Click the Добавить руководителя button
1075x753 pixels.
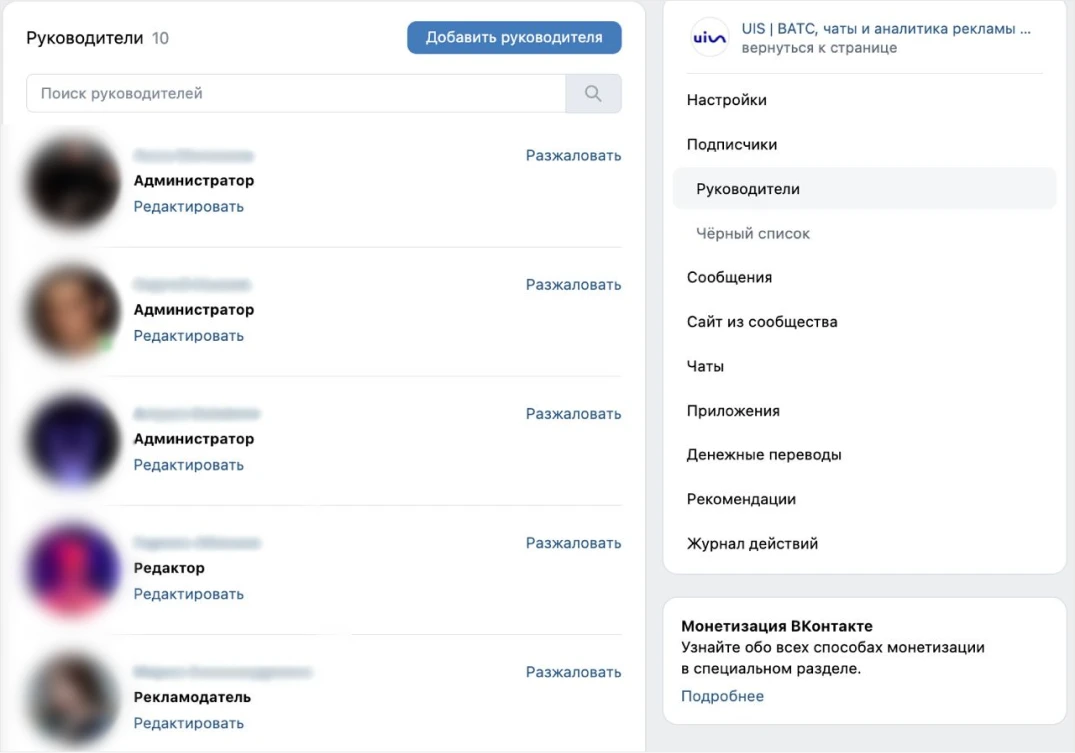click(514, 37)
